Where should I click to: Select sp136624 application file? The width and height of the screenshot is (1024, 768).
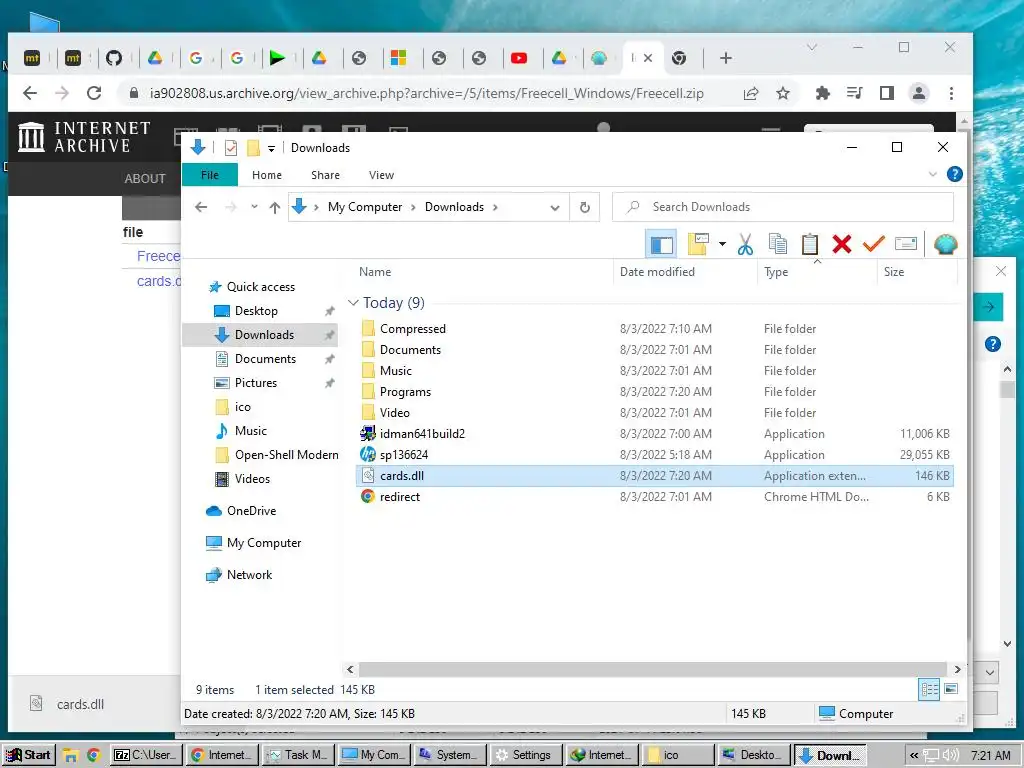tap(404, 455)
